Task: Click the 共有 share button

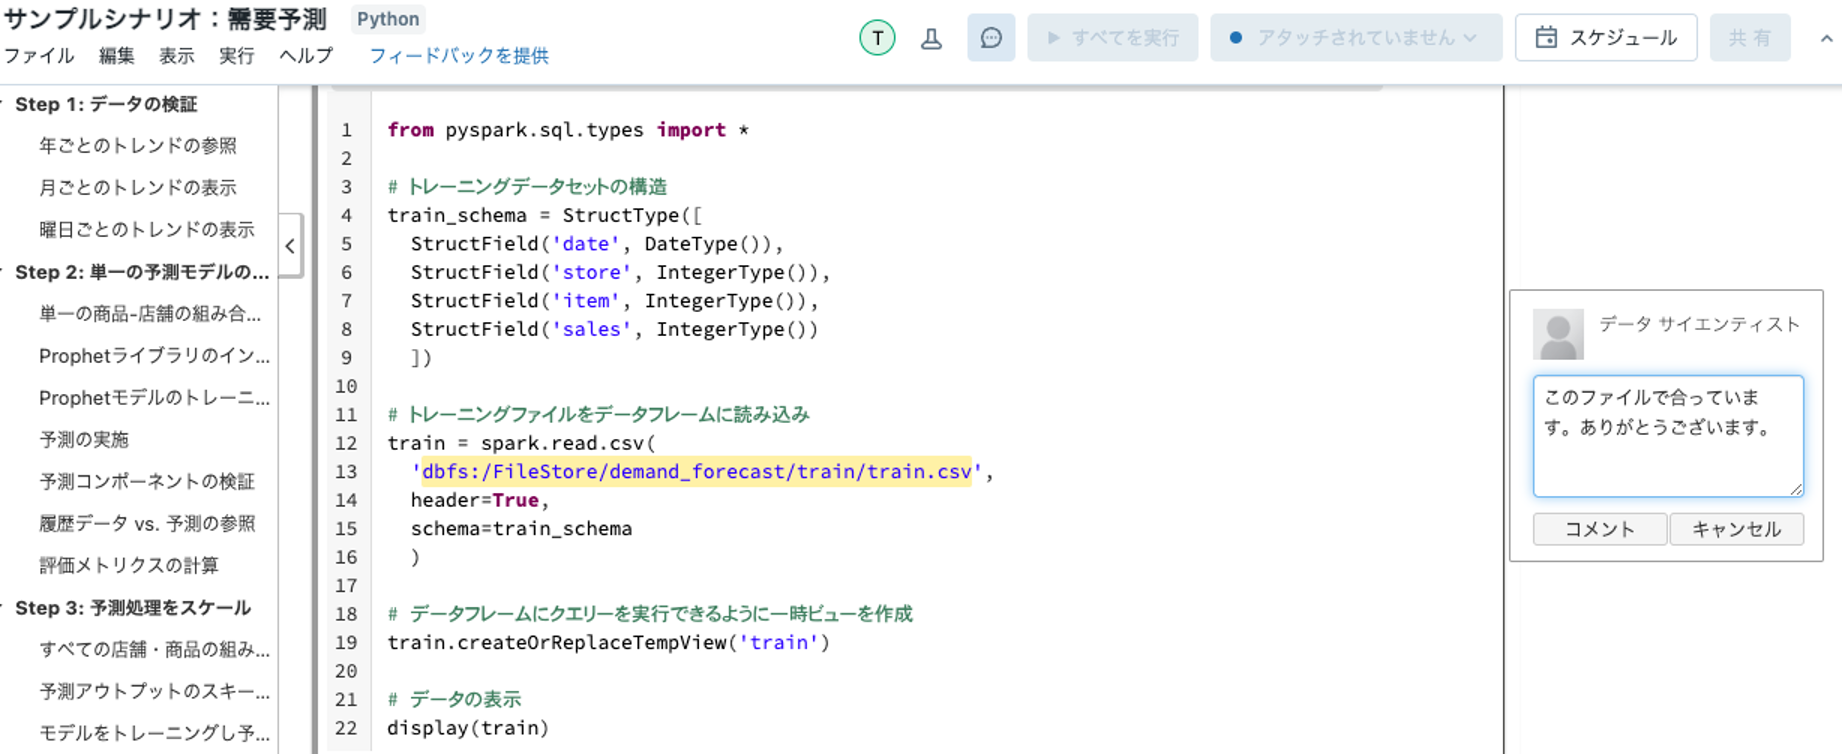Action: coord(1749,38)
